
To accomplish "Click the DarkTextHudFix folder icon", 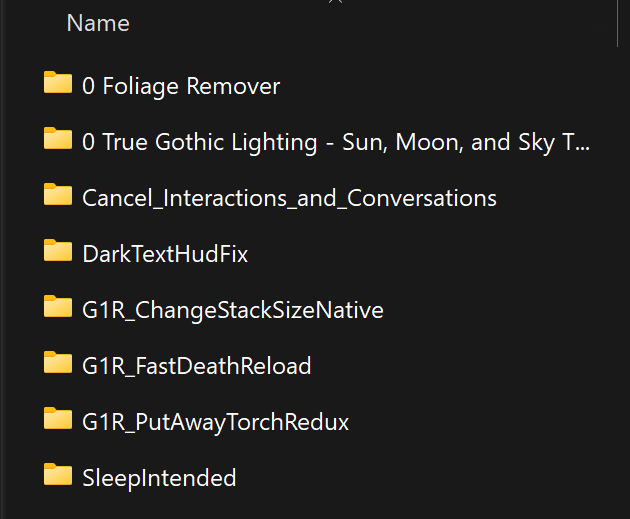I will (58, 251).
